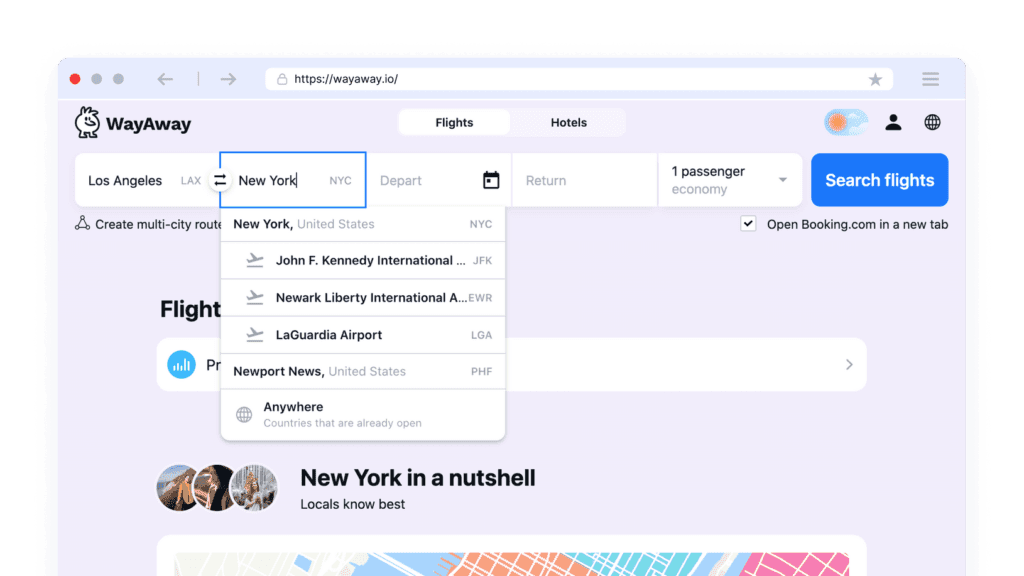Click the Search flights button
1024x576 pixels.
pyautogui.click(x=879, y=180)
